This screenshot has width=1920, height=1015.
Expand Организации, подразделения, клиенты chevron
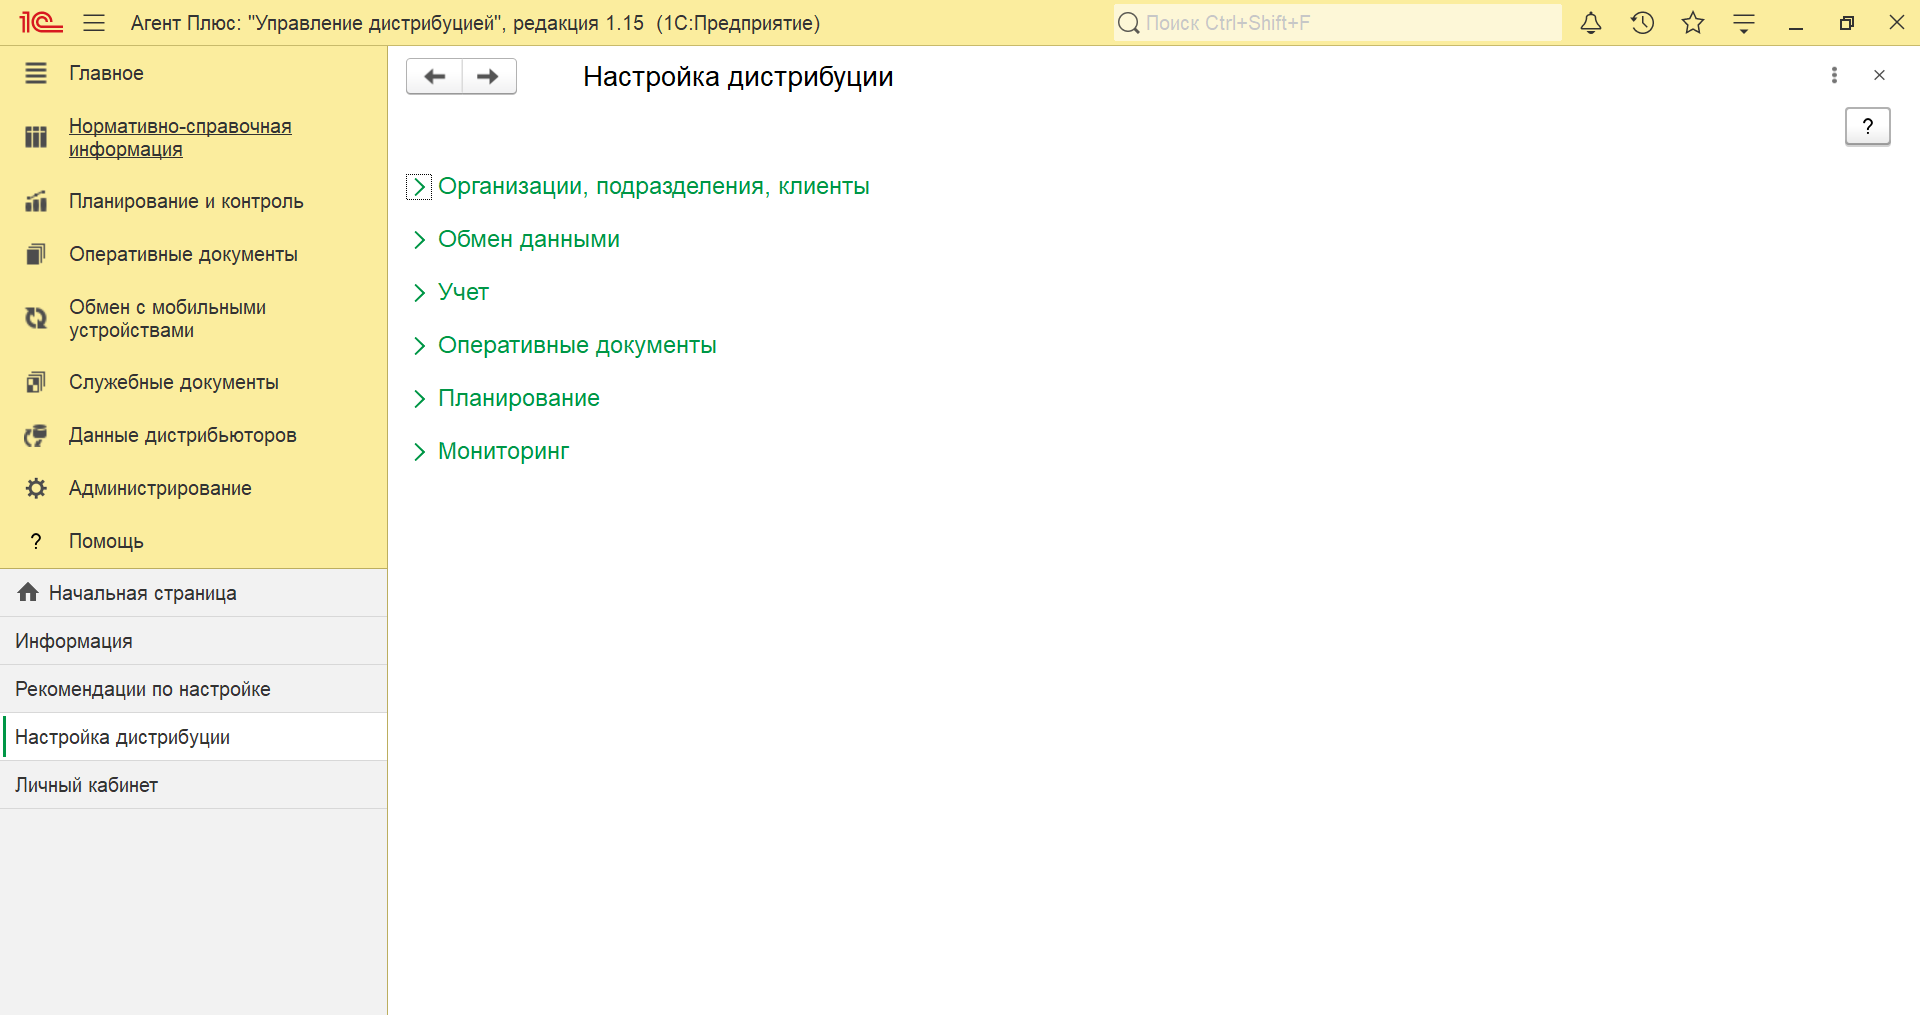tap(419, 187)
